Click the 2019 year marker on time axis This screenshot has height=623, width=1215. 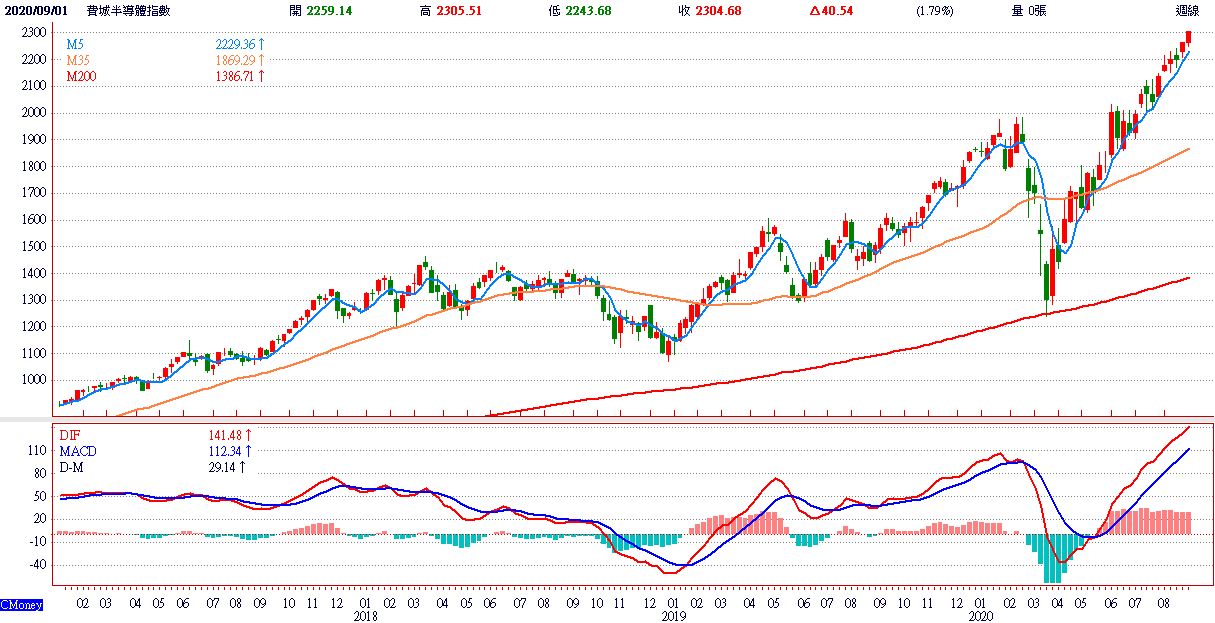(672, 618)
